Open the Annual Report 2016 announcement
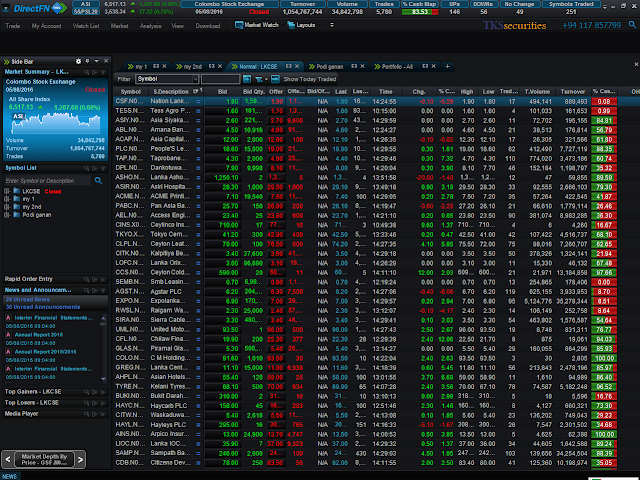The width and height of the screenshot is (640, 480). point(39,335)
